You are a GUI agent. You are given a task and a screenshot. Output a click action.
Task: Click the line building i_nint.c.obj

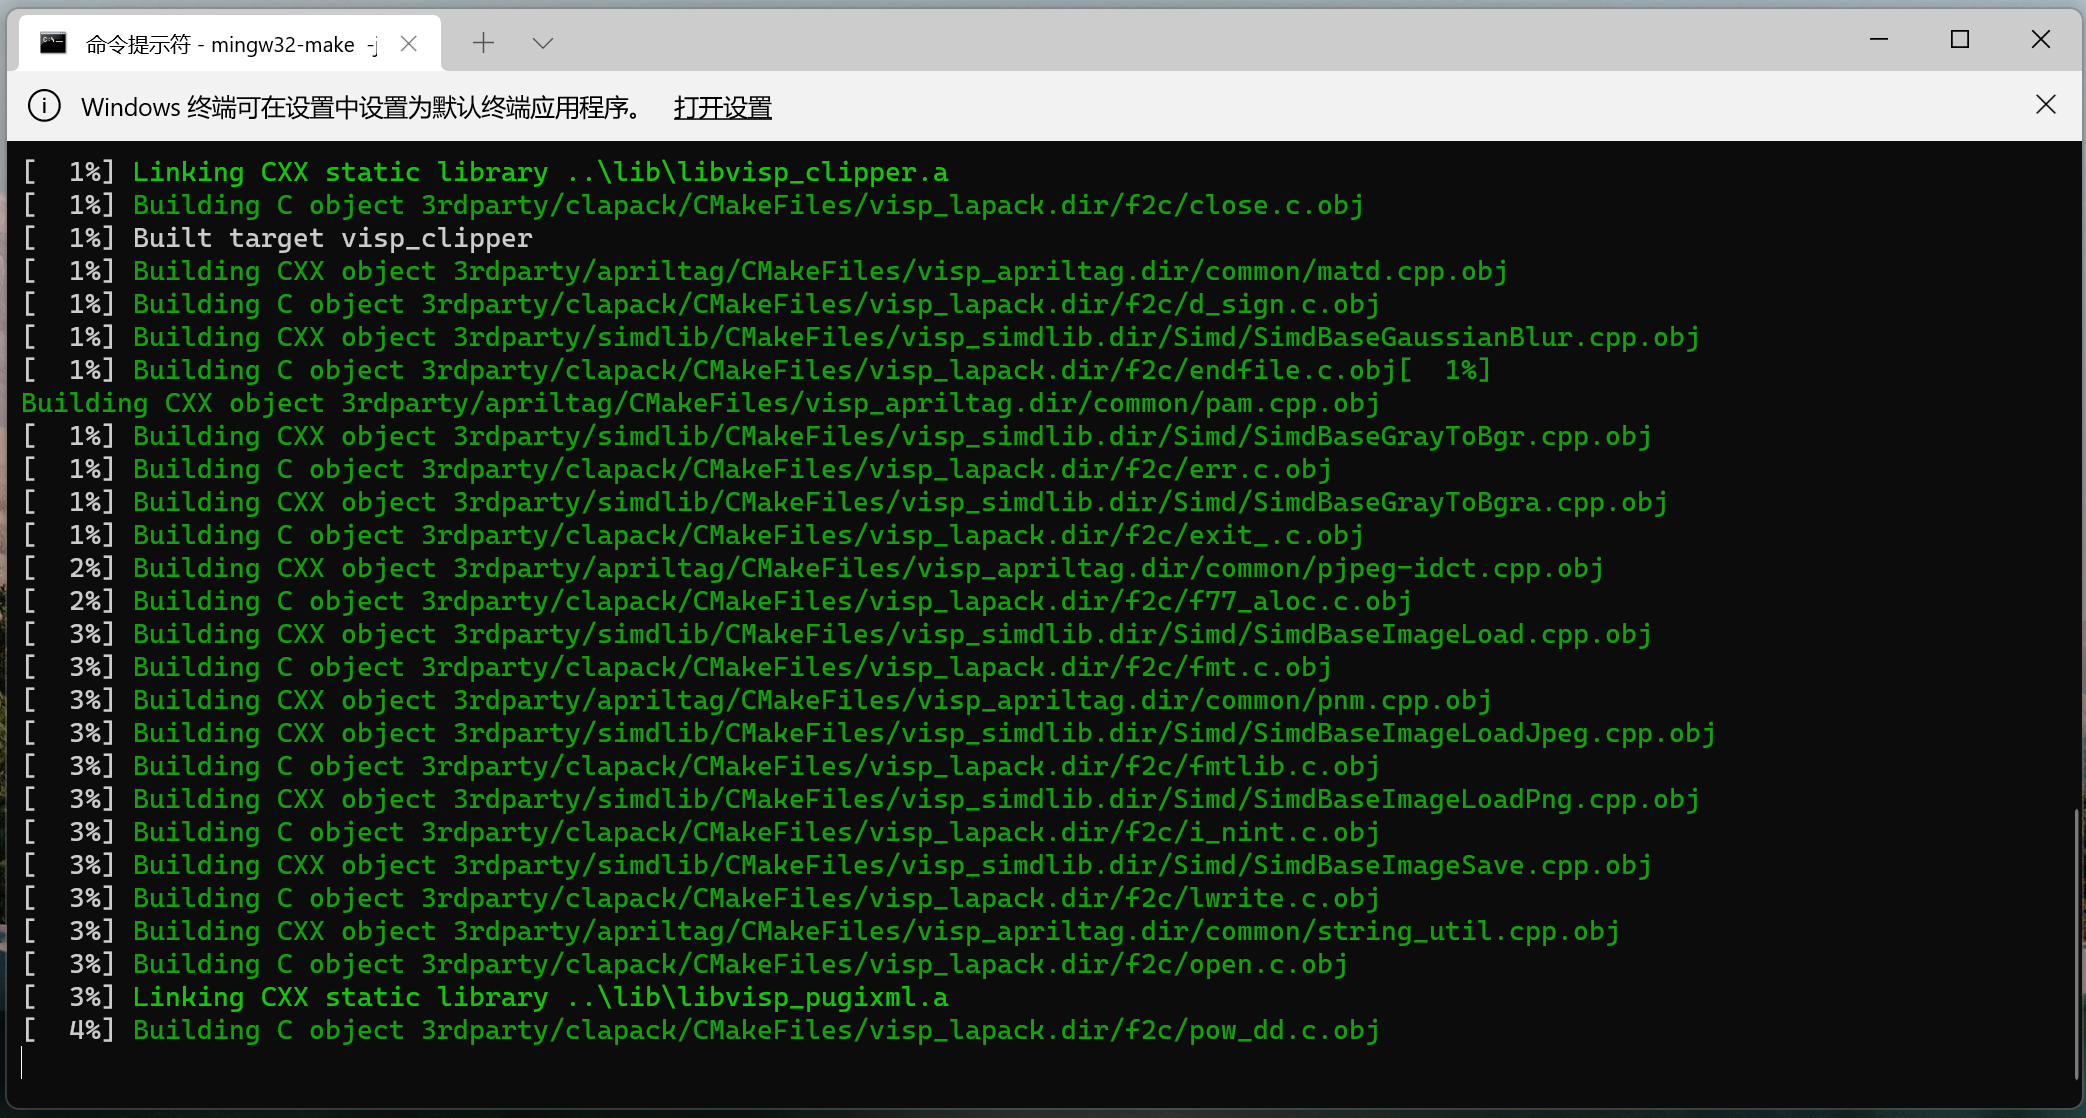pyautogui.click(x=701, y=832)
